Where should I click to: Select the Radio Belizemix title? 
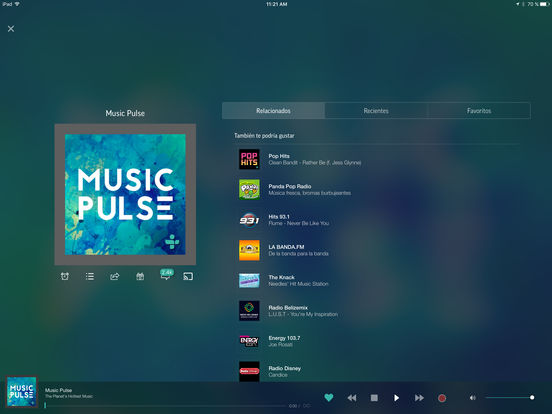coord(288,307)
